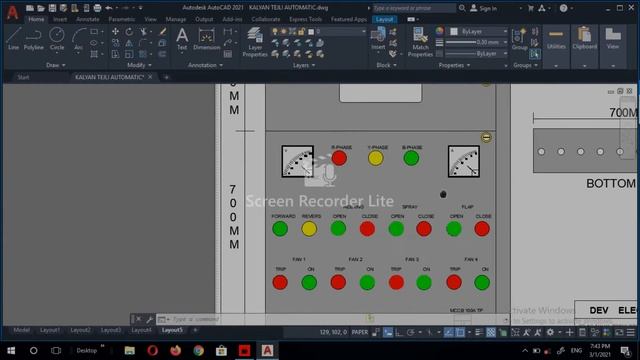Activate the Move tool in Modify panel
The width and height of the screenshot is (640, 360).
116,31
